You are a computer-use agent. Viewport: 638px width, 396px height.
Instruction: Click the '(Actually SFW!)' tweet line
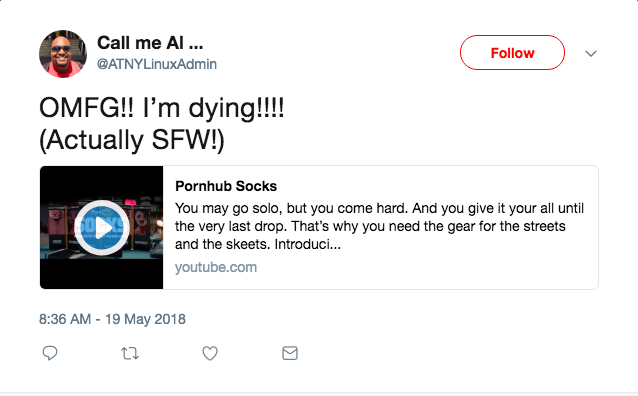point(131,140)
